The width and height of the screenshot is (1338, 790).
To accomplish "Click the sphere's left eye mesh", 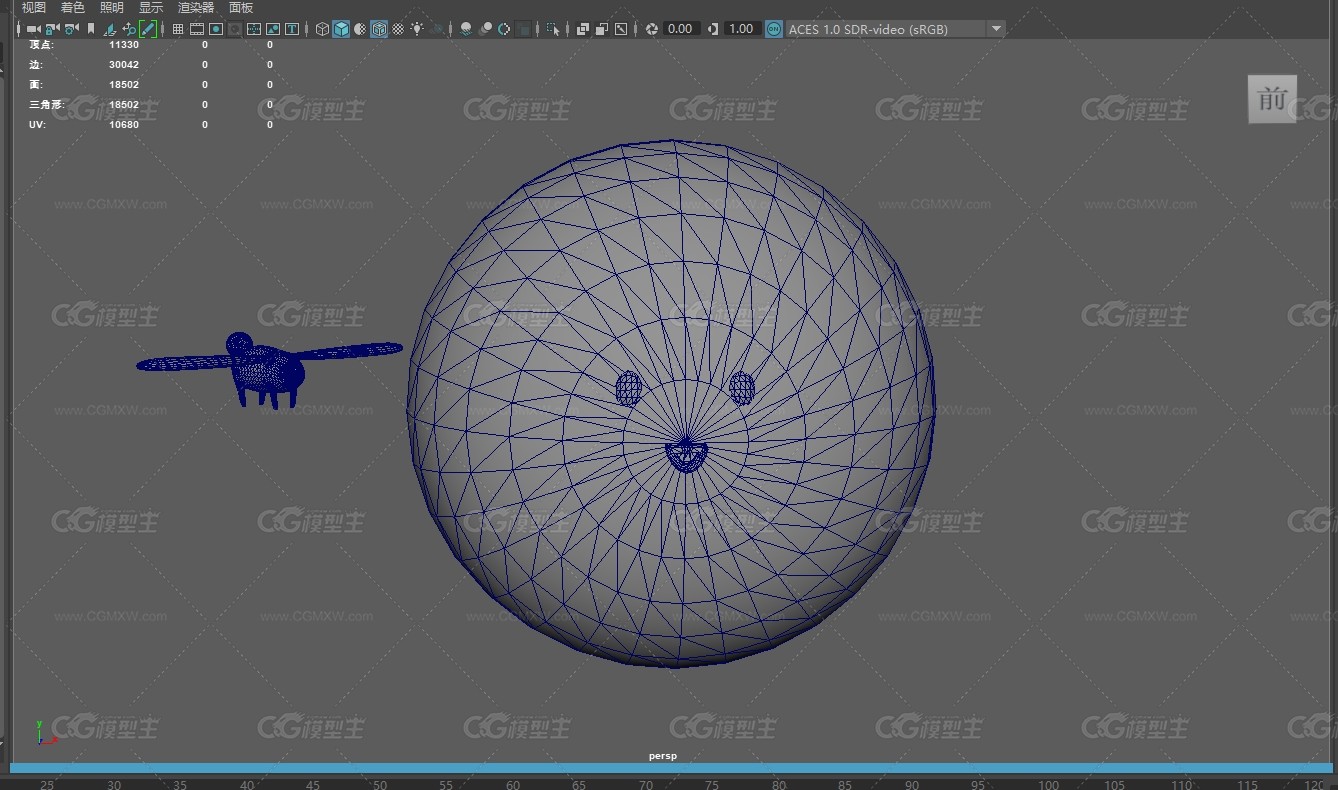I will (628, 388).
